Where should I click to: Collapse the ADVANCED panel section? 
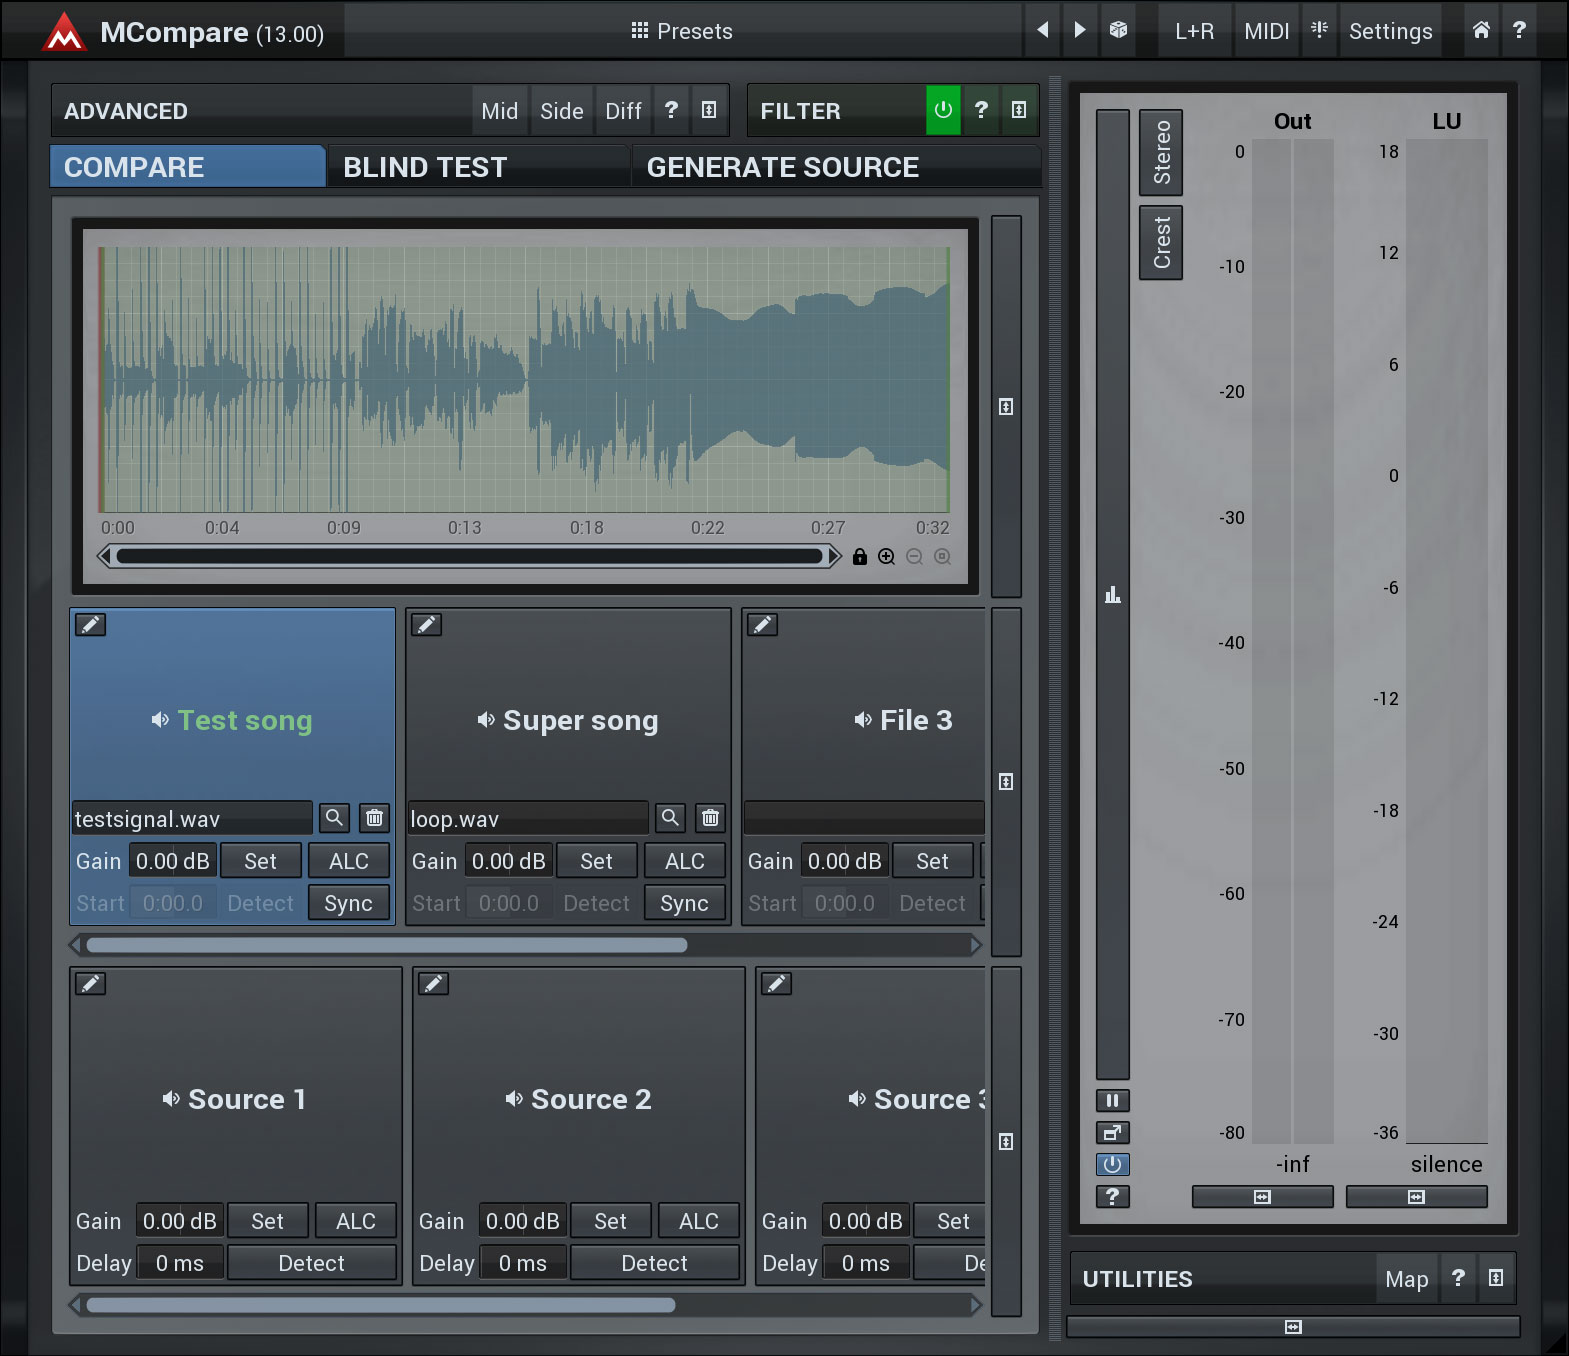click(709, 110)
